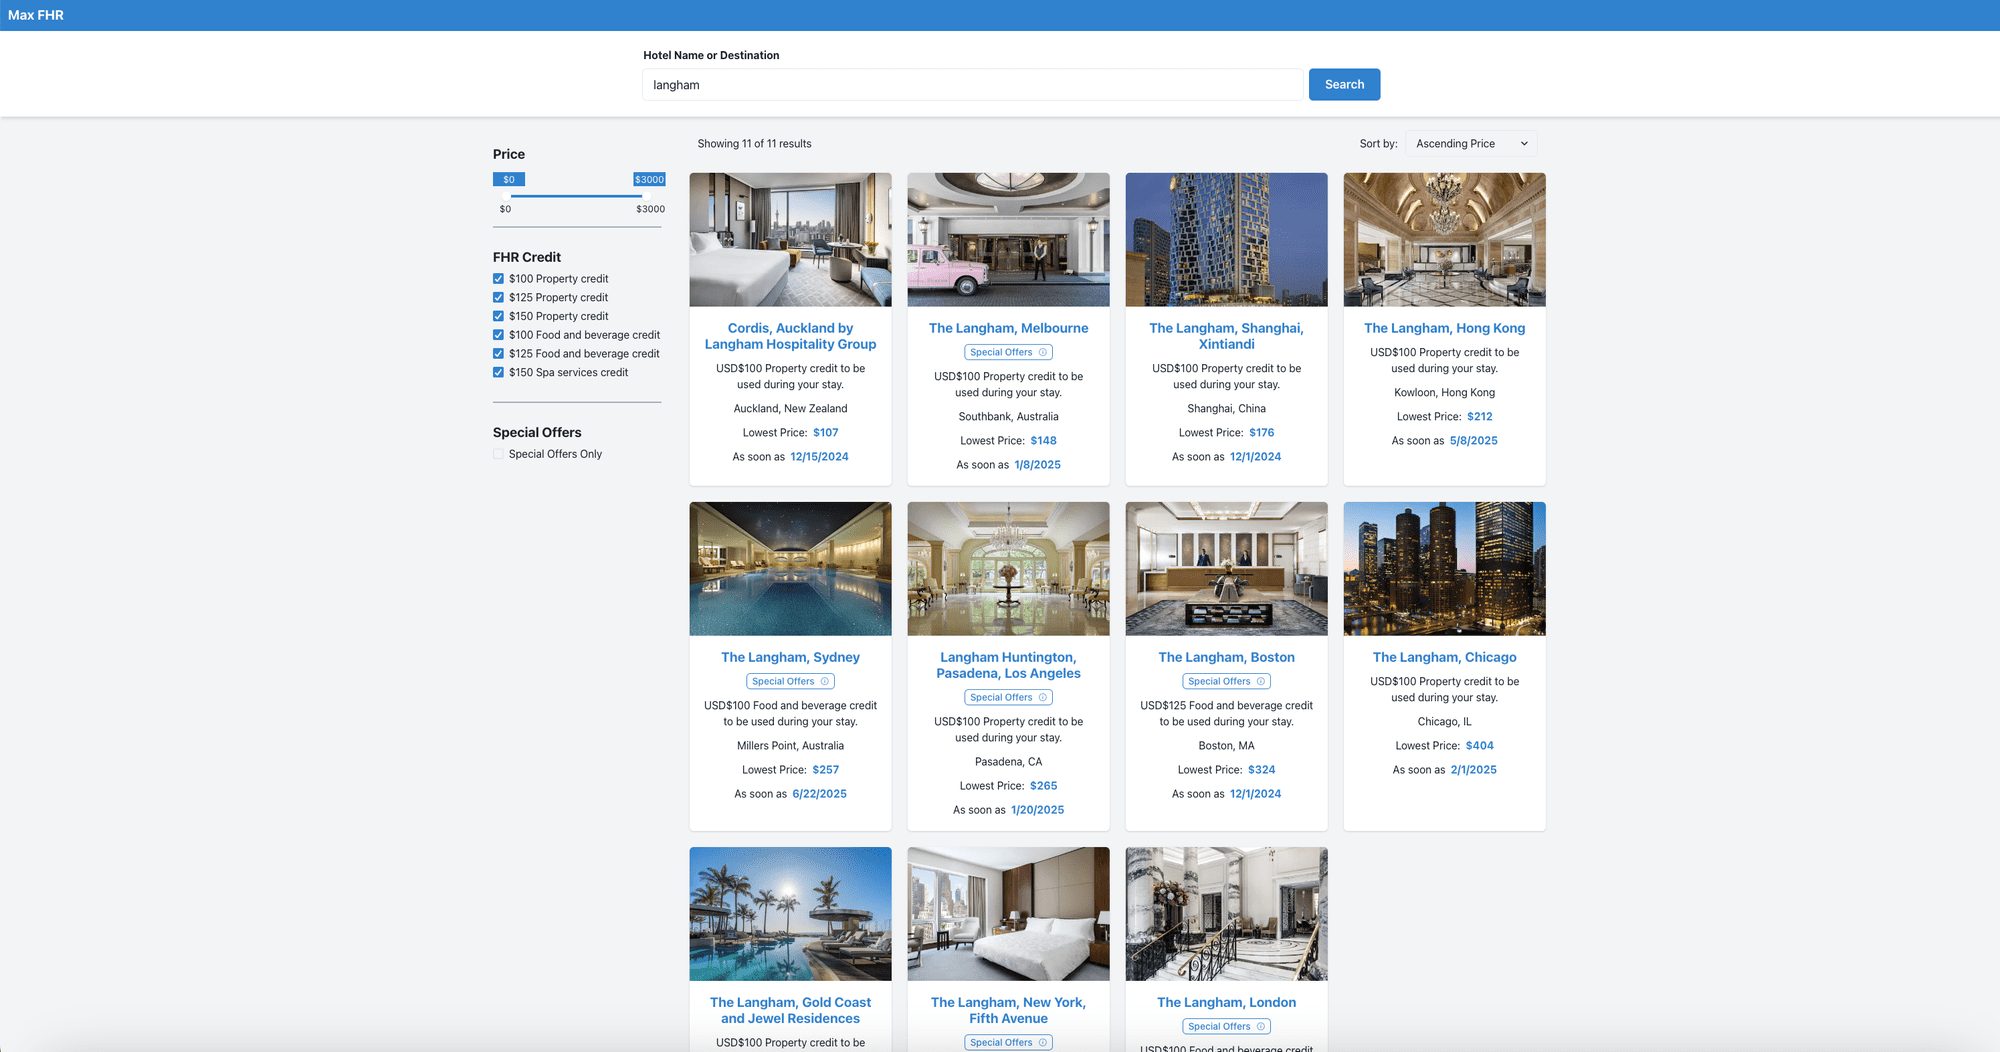
Task: Click Sydney date 6/22/2025
Action: point(819,794)
